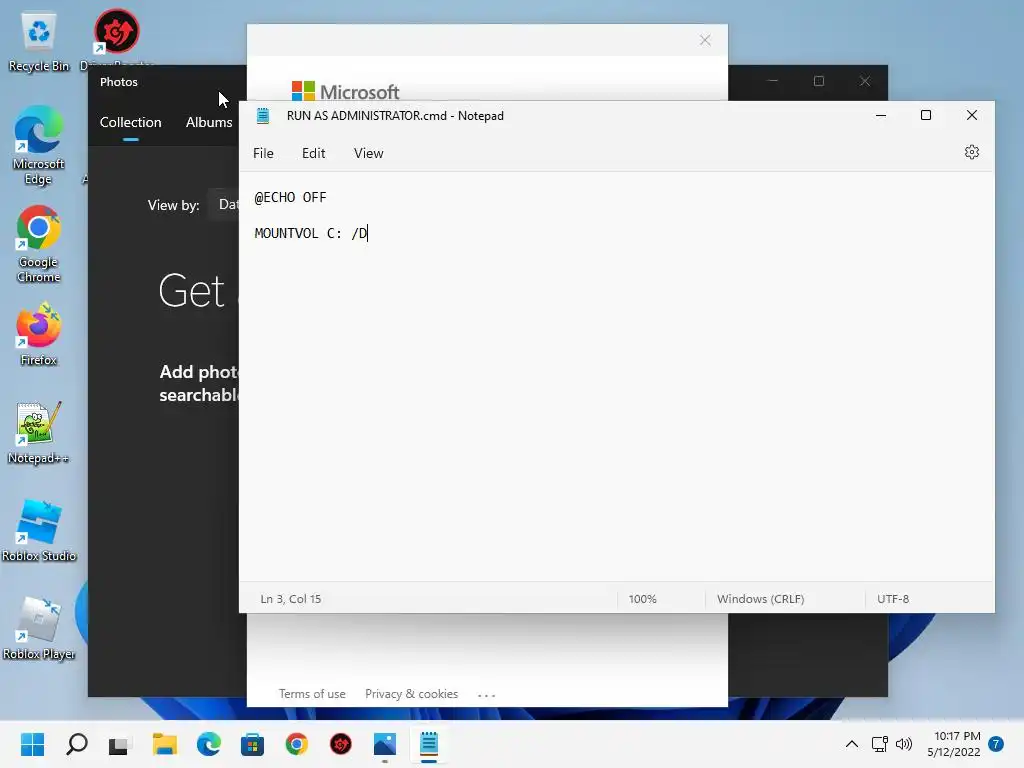1024x768 pixels.
Task: Open more options ellipsis in Microsoft dialog
Action: pos(487,695)
